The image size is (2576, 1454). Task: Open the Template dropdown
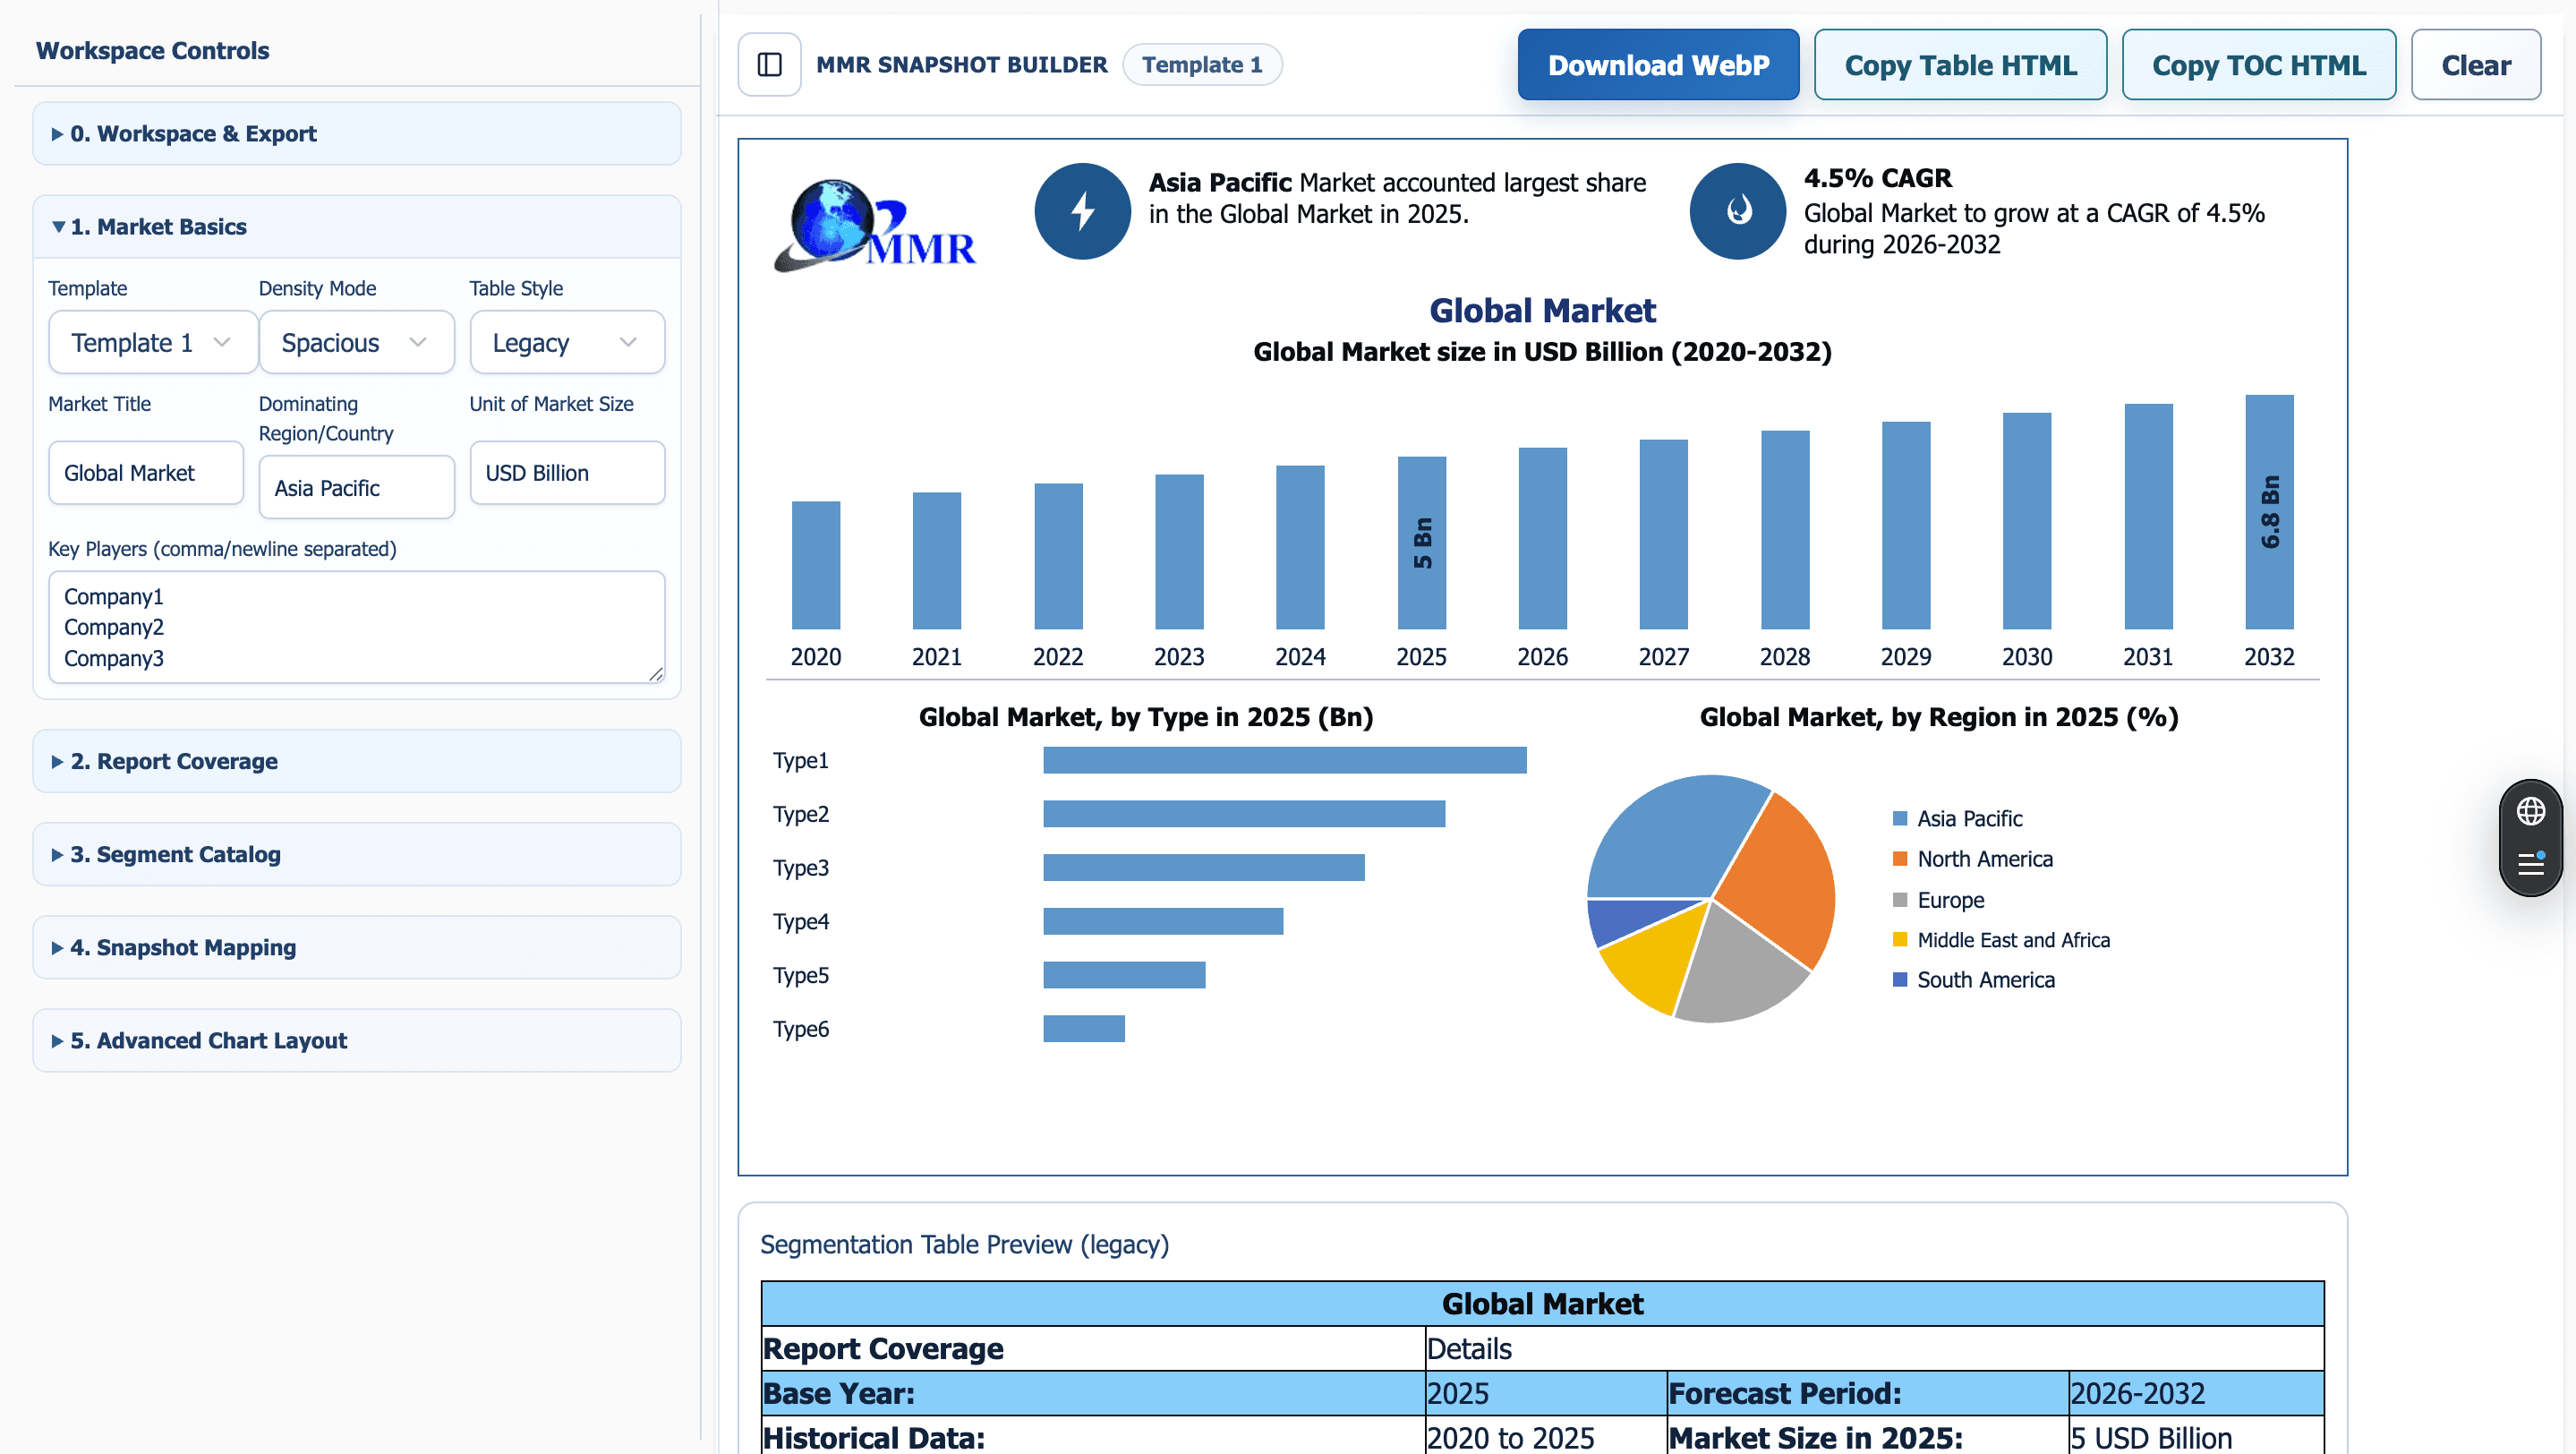point(152,343)
